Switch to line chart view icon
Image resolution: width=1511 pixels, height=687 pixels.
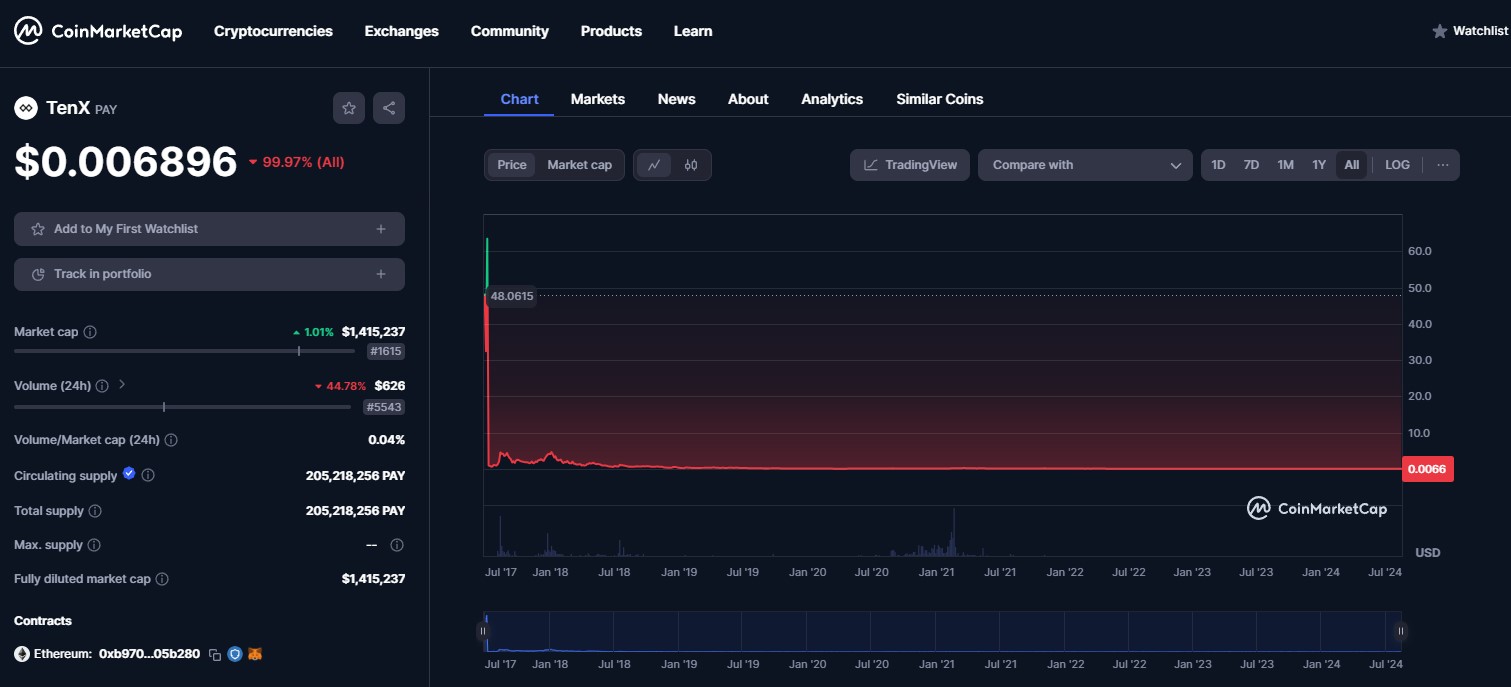654,165
